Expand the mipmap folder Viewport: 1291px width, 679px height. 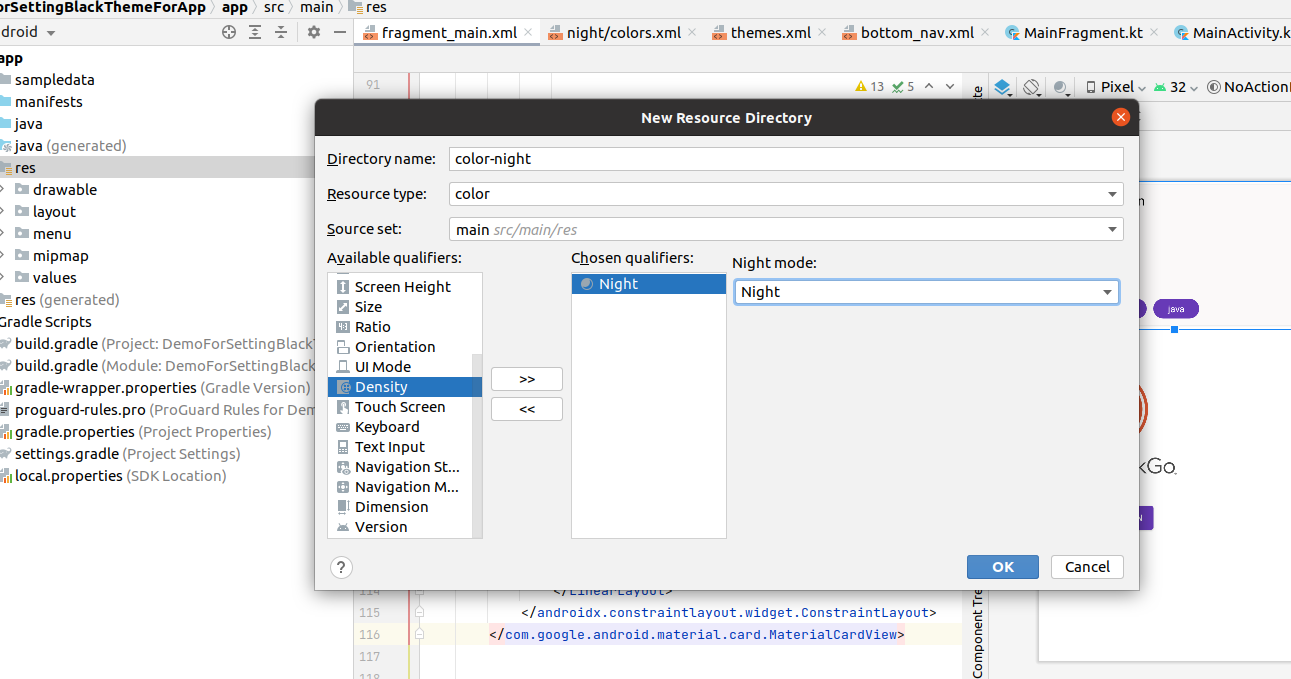[3, 255]
